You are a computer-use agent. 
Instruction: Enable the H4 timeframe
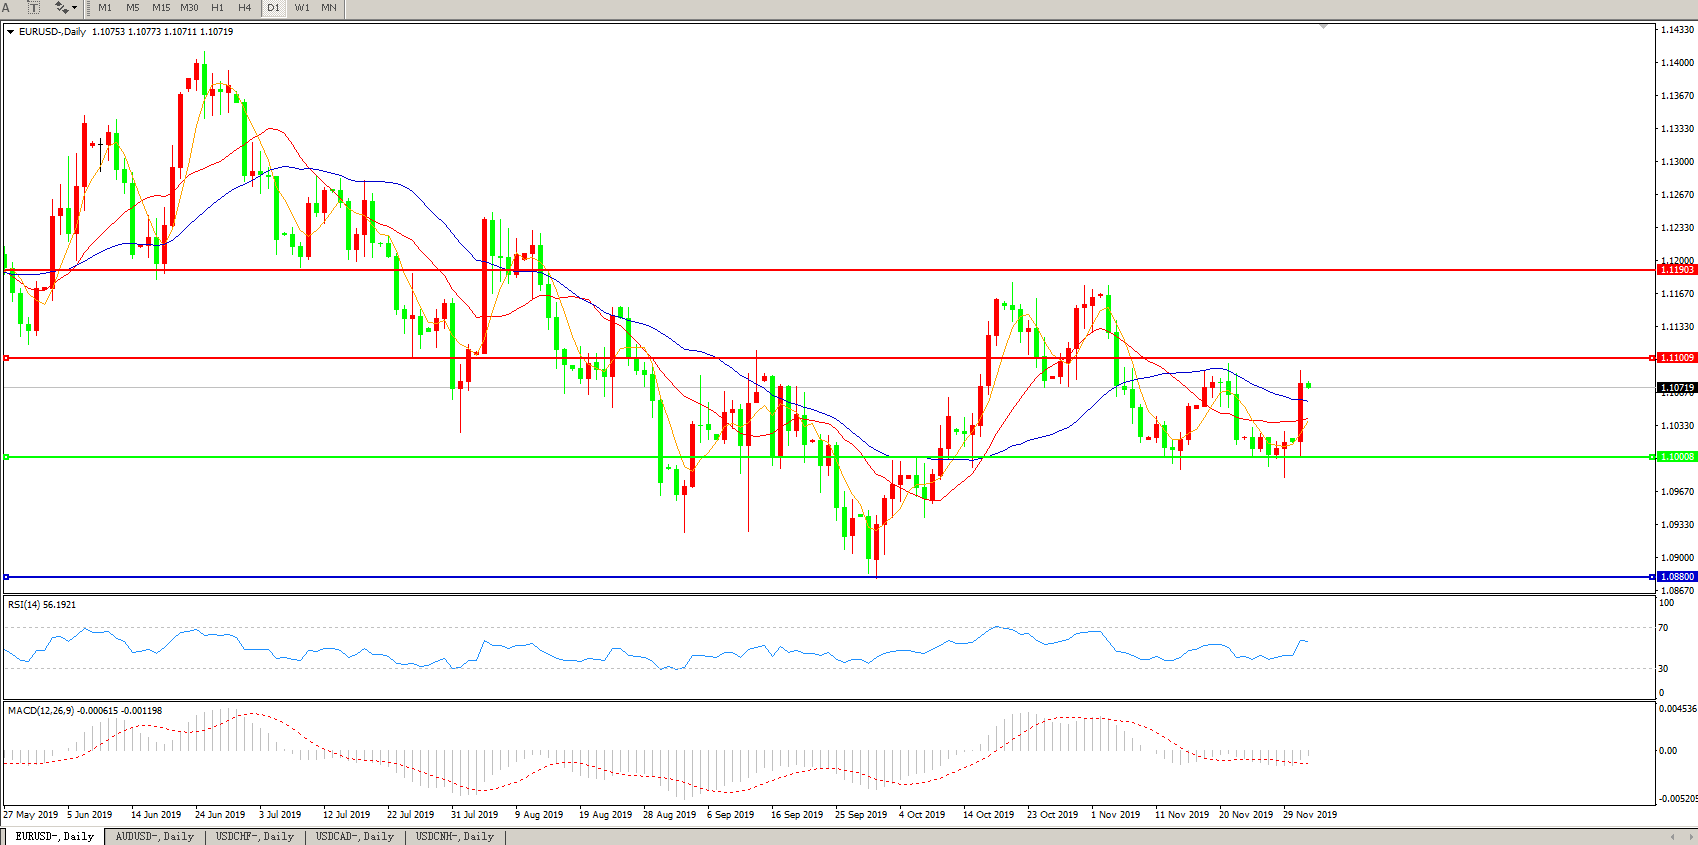pyautogui.click(x=245, y=7)
